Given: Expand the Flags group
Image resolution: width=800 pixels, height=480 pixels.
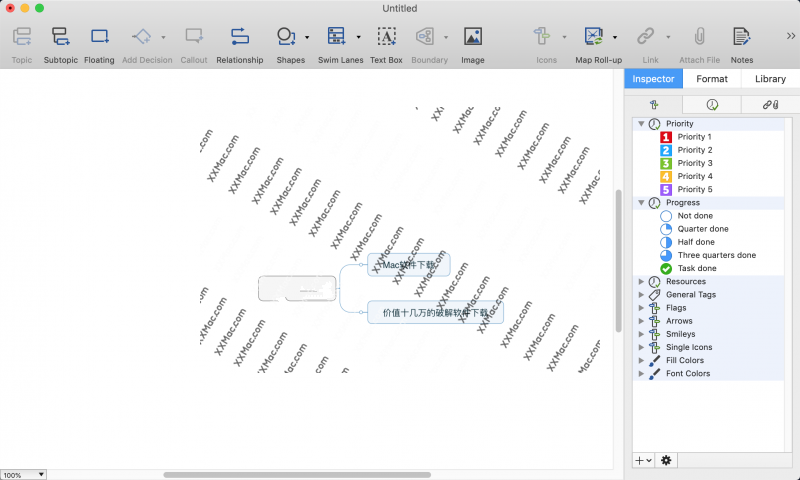Looking at the screenshot, I should point(641,308).
